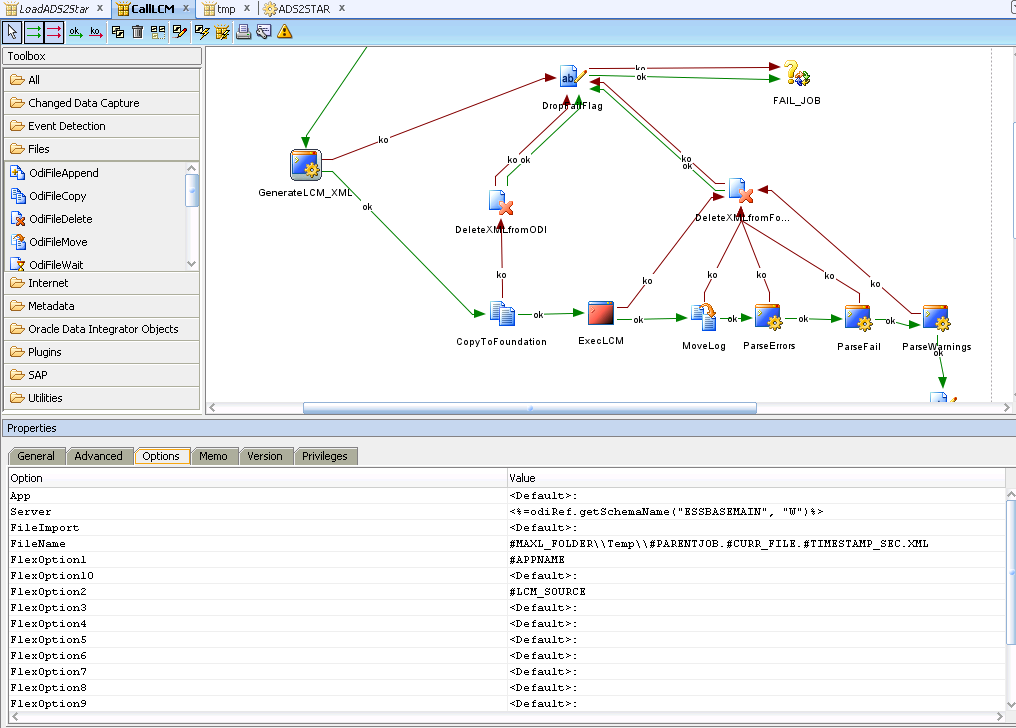This screenshot has width=1016, height=728.
Task: Open the Memo properties tab
Action: click(x=213, y=456)
